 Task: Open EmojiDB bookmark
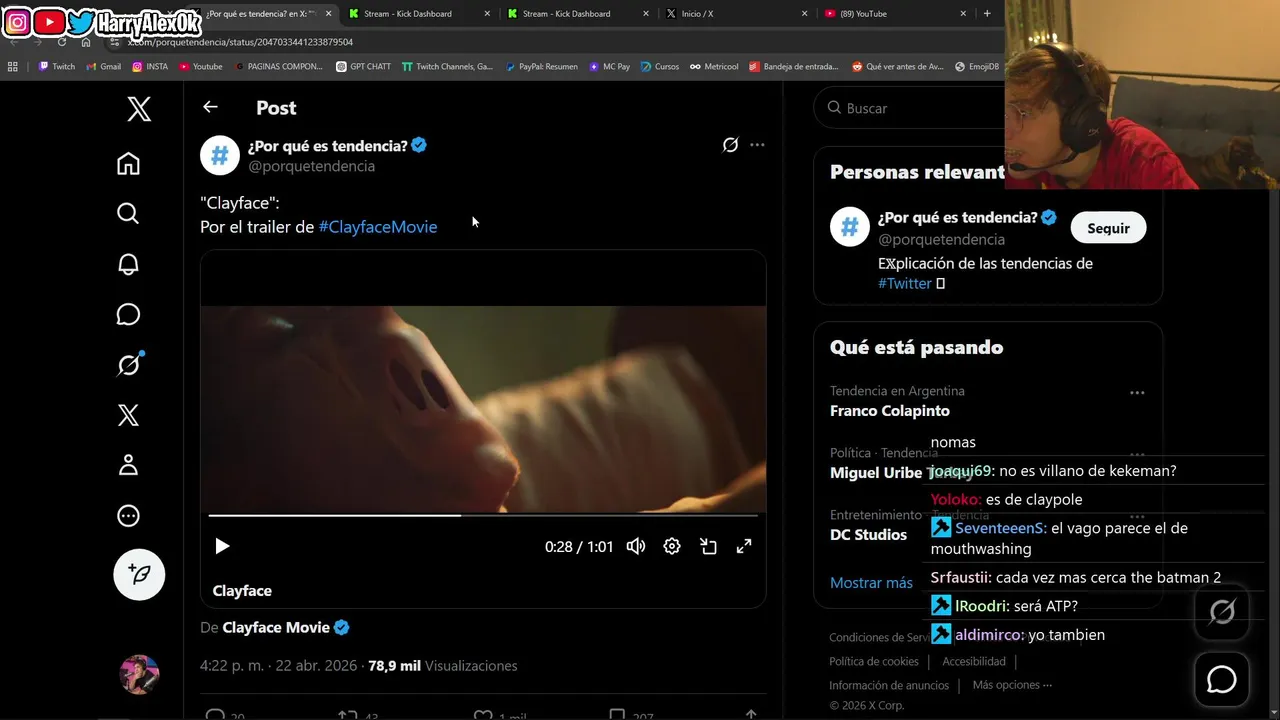(x=977, y=67)
